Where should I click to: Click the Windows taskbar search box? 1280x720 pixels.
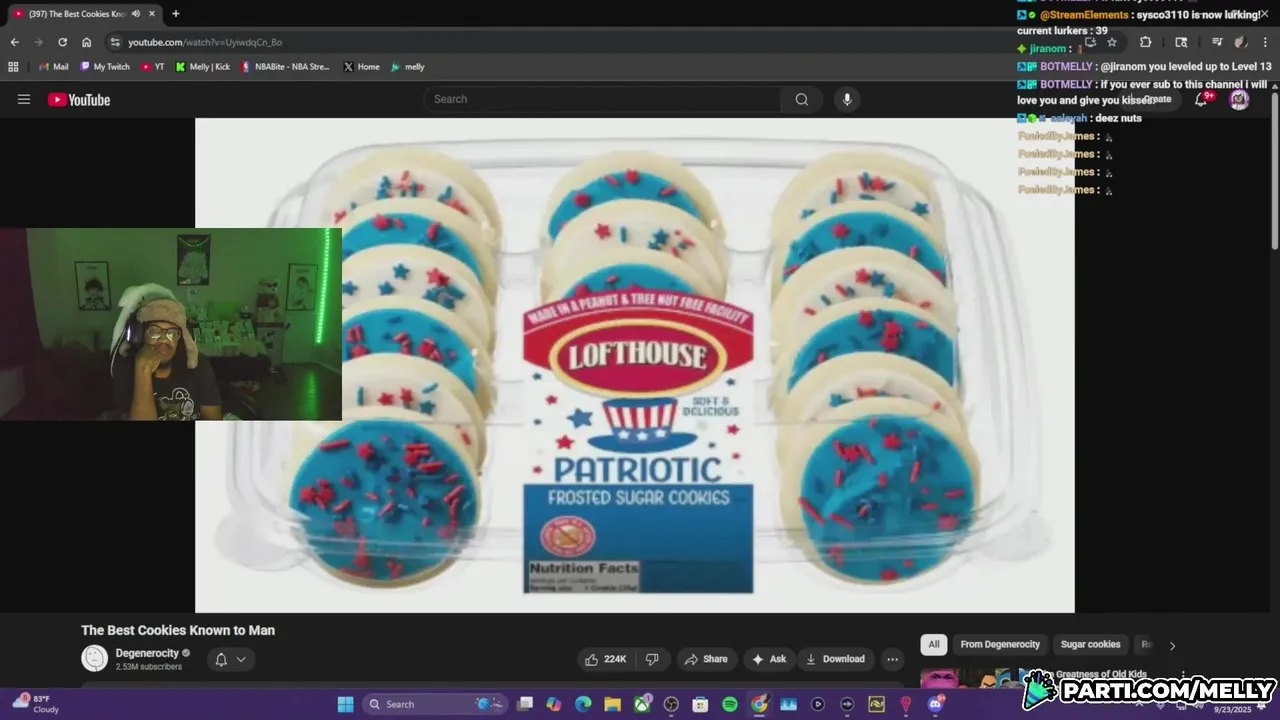tap(434, 704)
